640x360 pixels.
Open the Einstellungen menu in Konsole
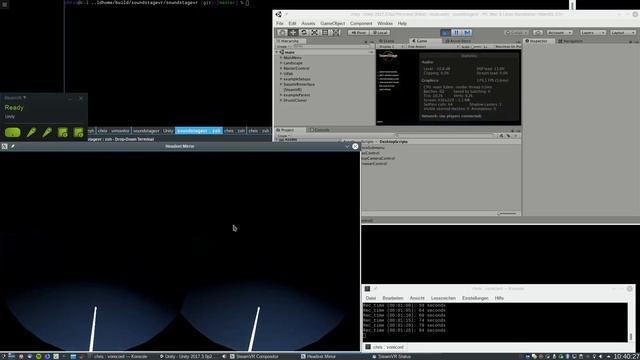475,298
